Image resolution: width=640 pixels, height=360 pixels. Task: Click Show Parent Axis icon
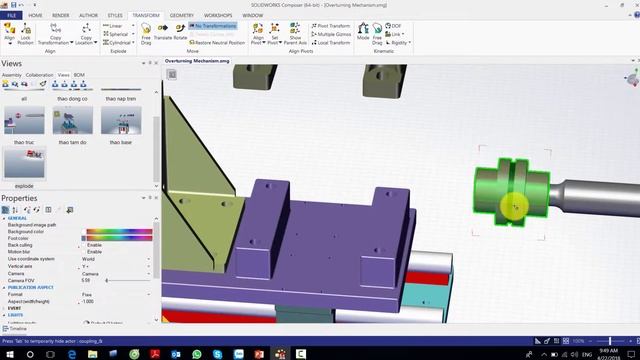point(295,29)
